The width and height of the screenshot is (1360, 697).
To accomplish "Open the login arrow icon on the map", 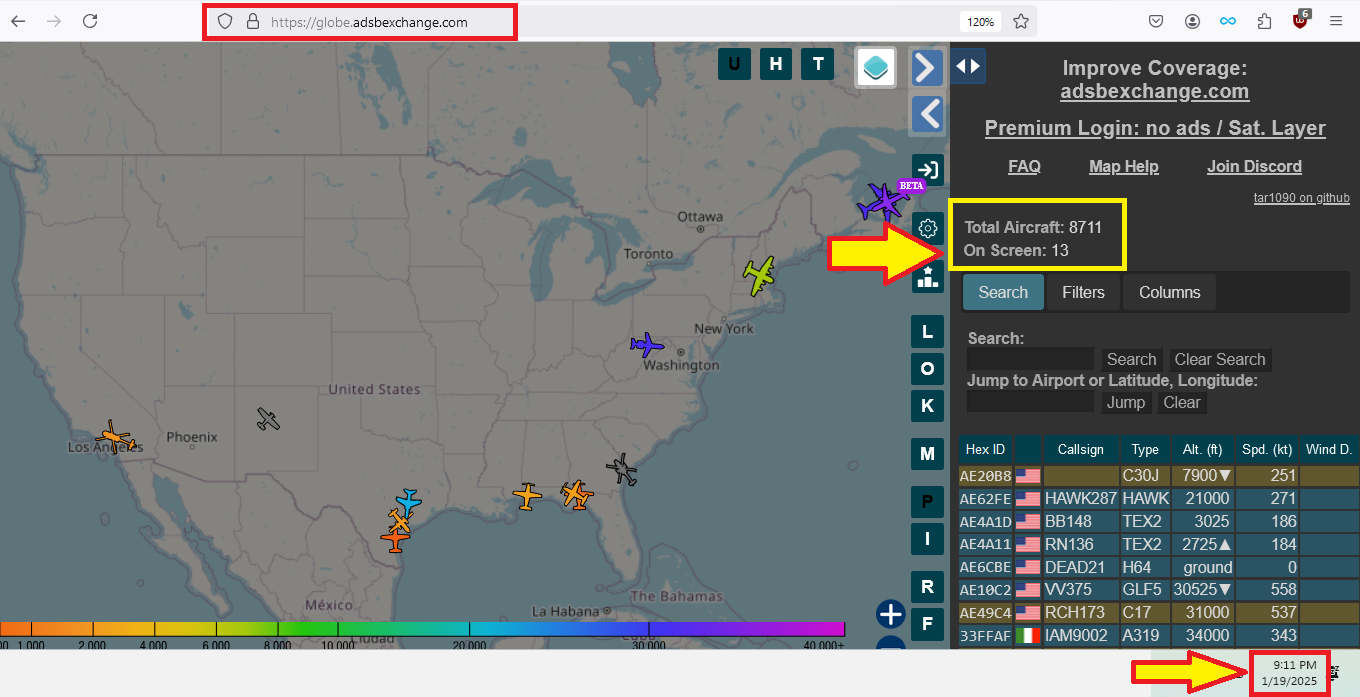I will [927, 169].
